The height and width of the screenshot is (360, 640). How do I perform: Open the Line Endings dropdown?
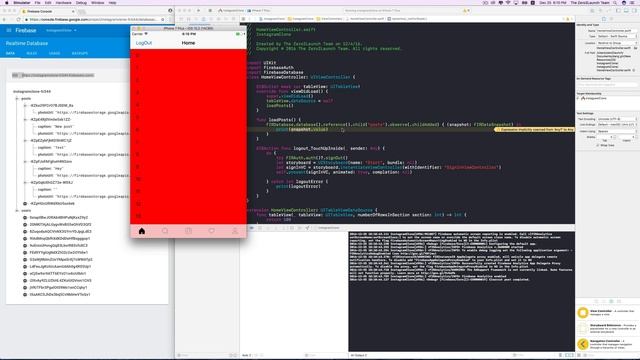[x=617, y=124]
